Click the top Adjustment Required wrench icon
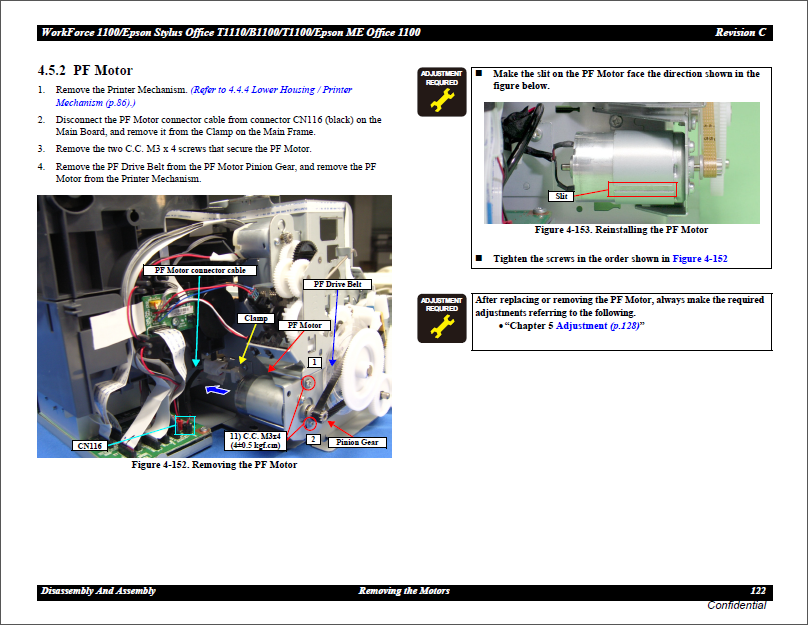 point(441,91)
